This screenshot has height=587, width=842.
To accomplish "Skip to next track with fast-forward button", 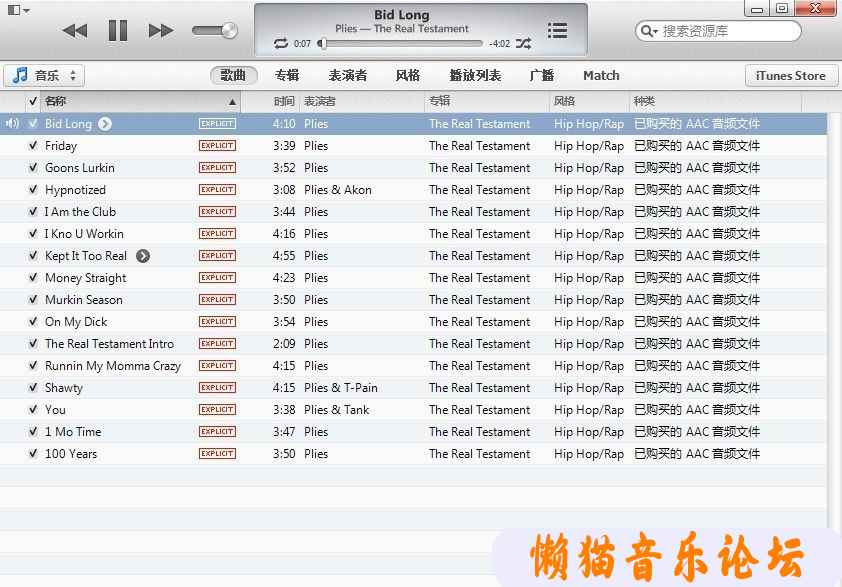I will point(161,31).
